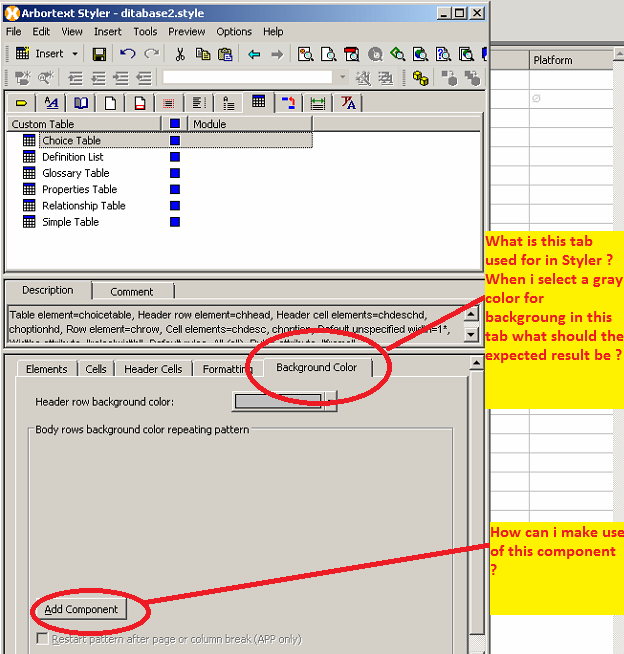Switch to the Formatting tab

pos(227,369)
